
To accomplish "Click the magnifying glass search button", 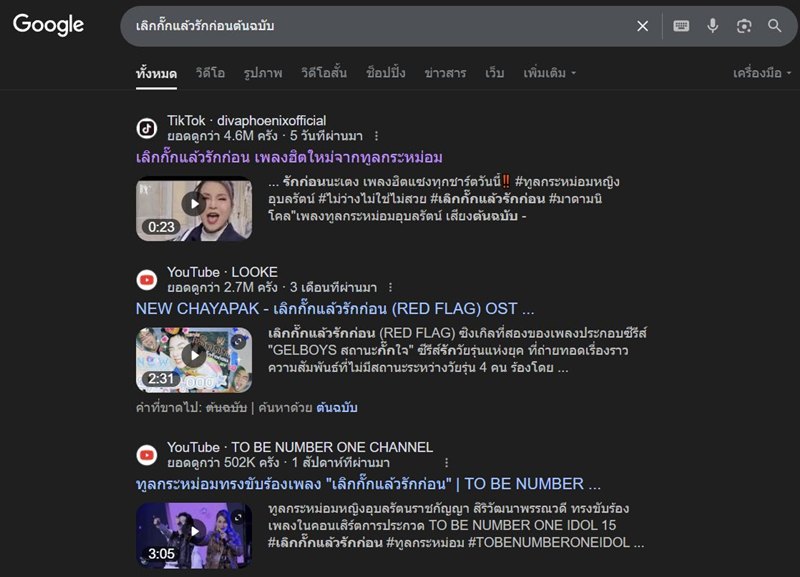I will point(775,26).
